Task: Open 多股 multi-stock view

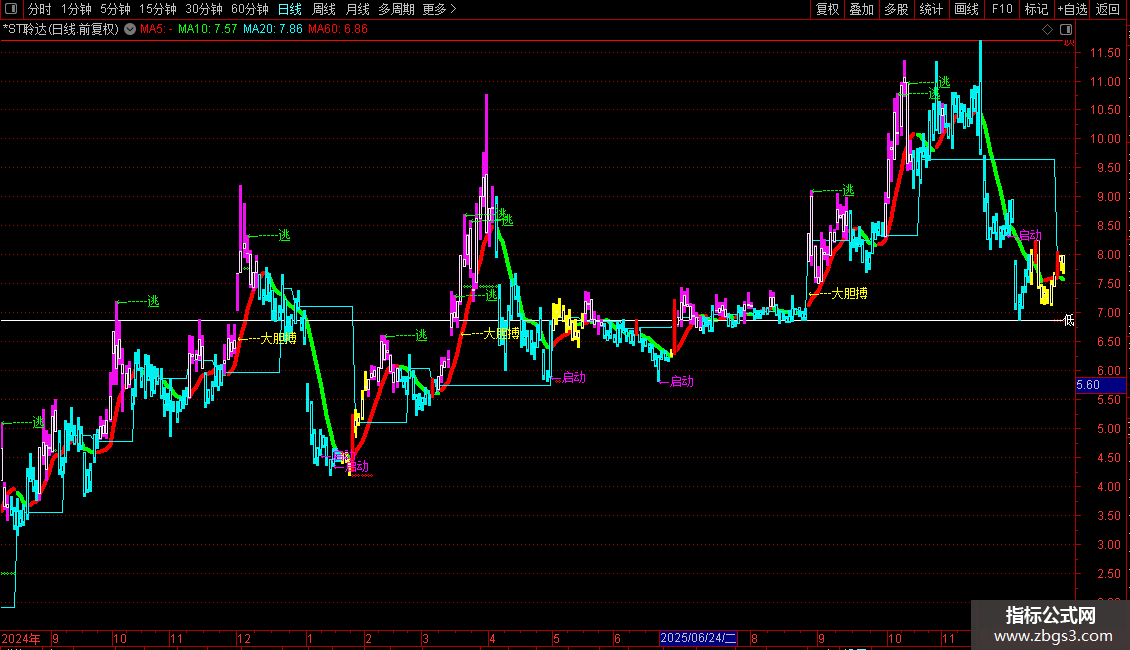Action: coord(896,9)
